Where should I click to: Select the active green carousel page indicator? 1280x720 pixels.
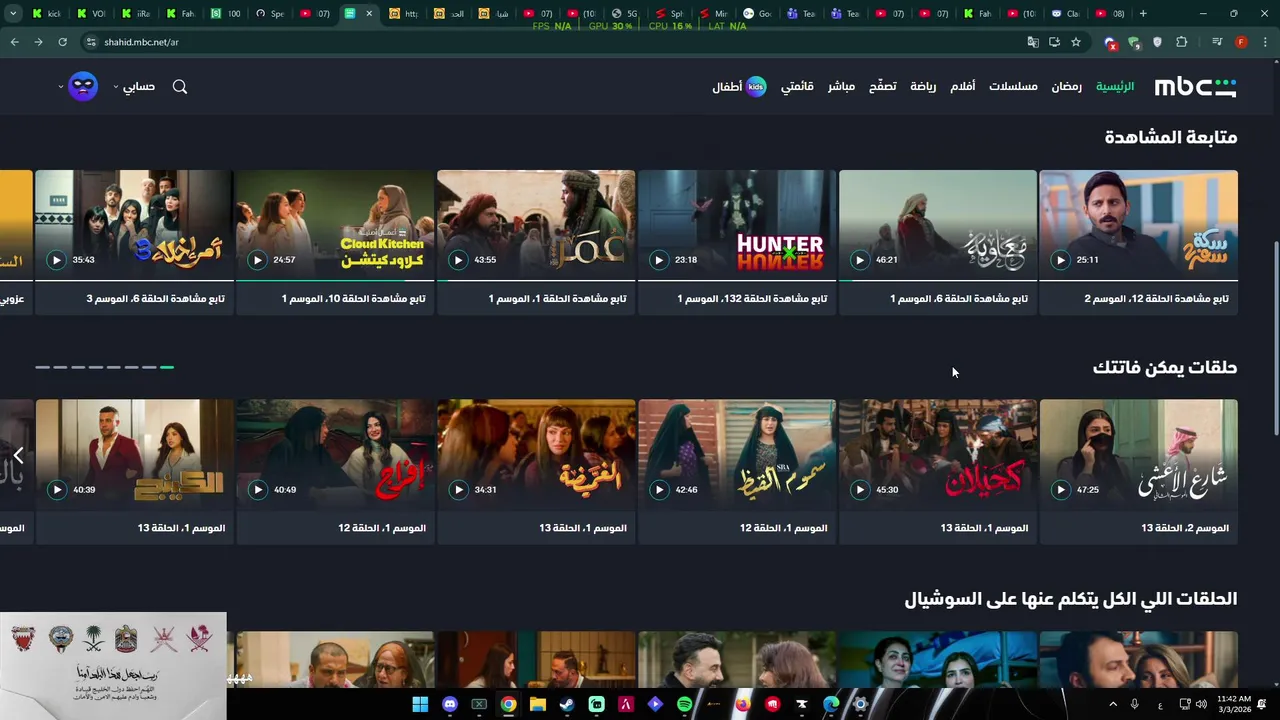167,367
